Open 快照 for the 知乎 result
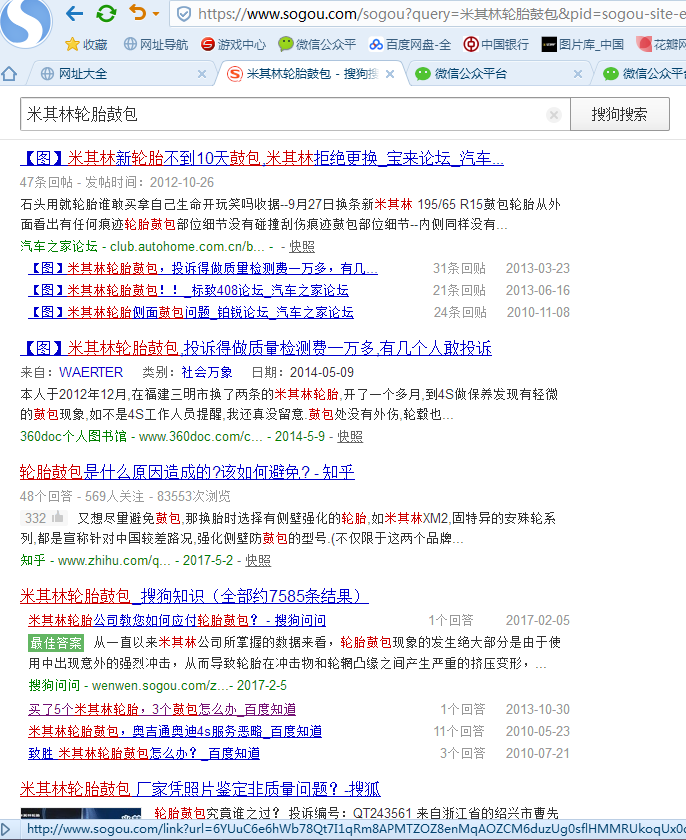The image size is (686, 840). [258, 561]
